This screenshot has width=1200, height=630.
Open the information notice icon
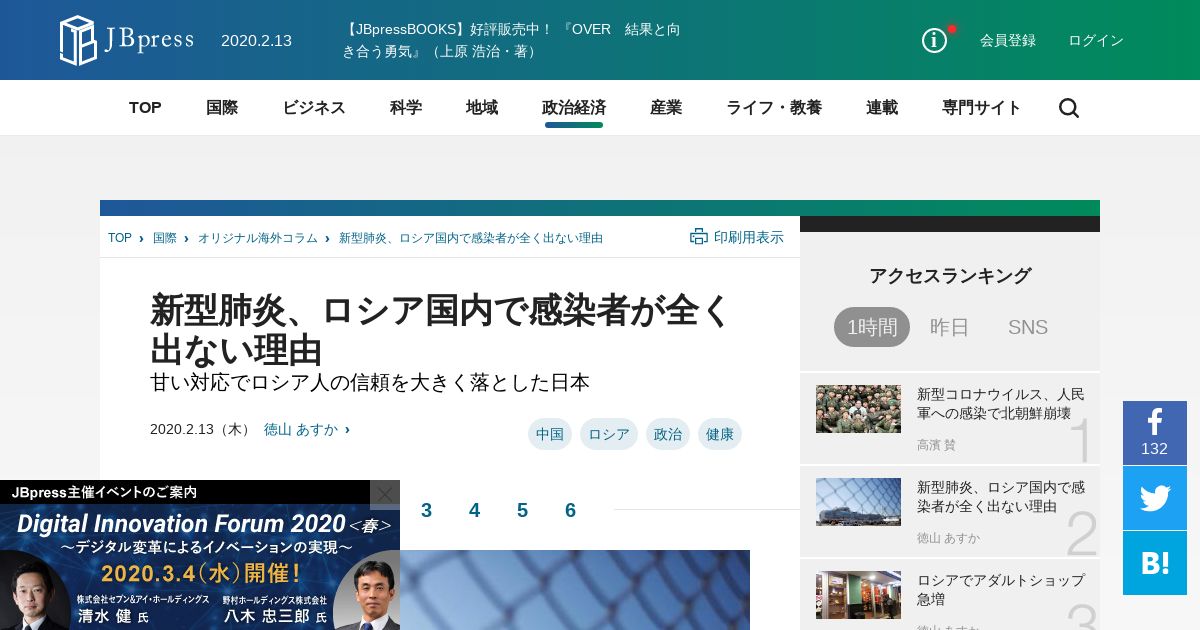tap(934, 40)
